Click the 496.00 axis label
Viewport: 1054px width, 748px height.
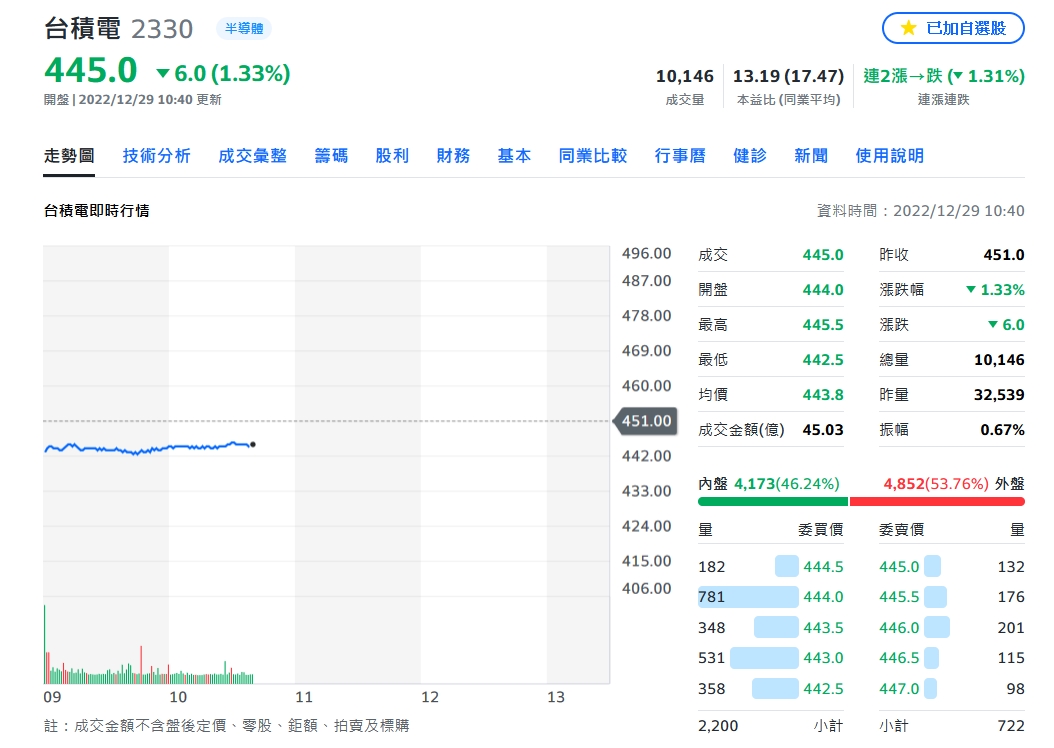(646, 253)
